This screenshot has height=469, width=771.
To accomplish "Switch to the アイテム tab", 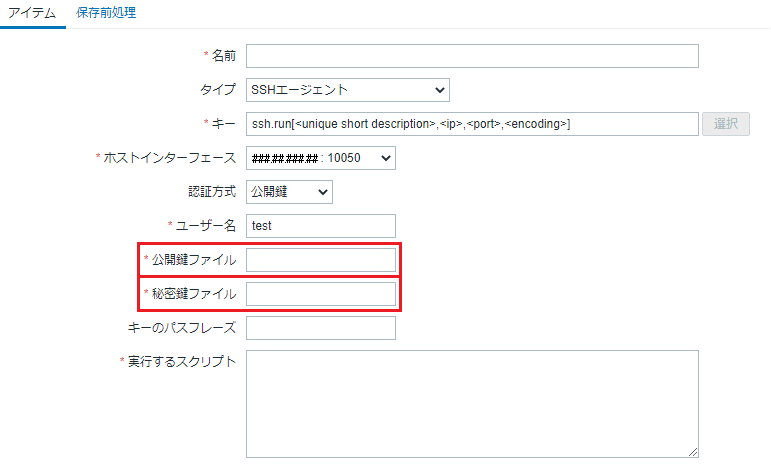I will click(32, 13).
